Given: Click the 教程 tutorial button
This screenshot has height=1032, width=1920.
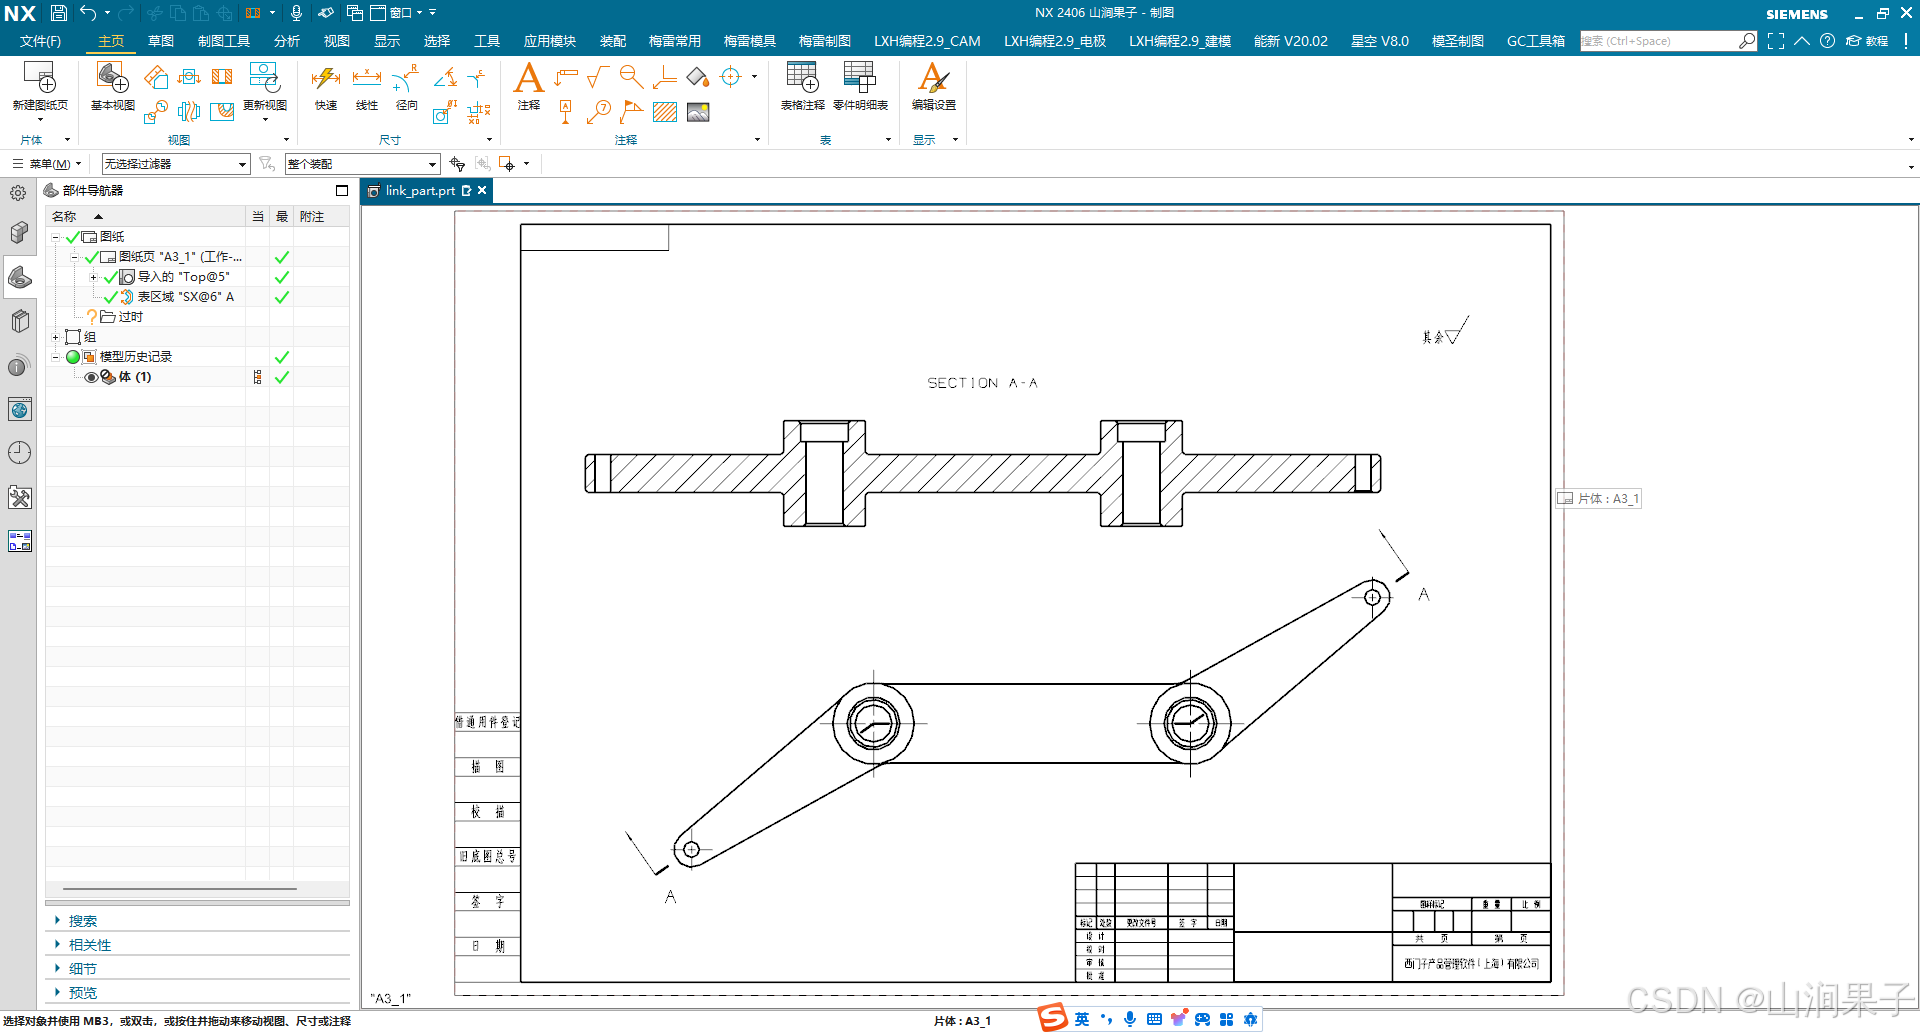Looking at the screenshot, I should coord(1868,41).
